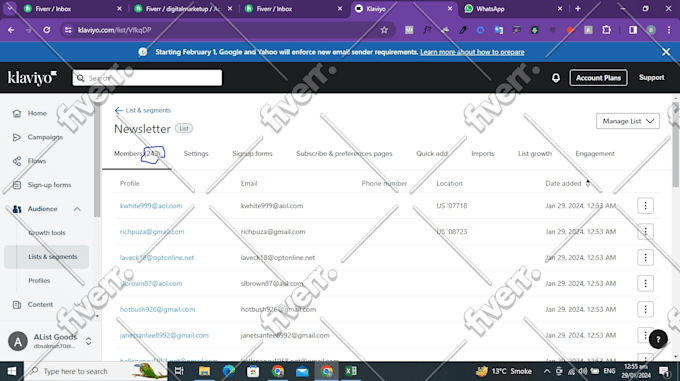Click the page vertical scrollbar

click(x=676, y=144)
